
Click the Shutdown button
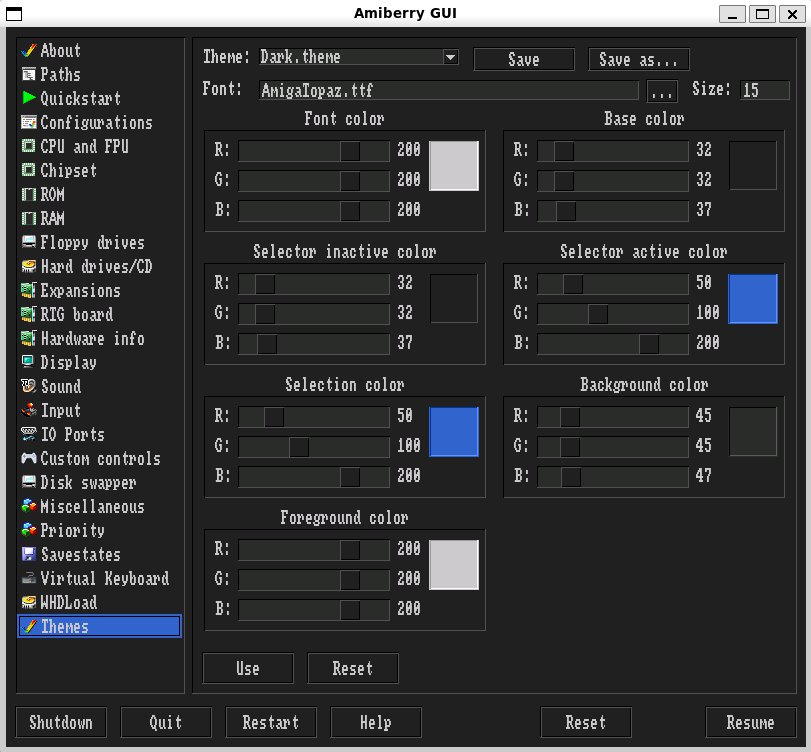tap(61, 722)
